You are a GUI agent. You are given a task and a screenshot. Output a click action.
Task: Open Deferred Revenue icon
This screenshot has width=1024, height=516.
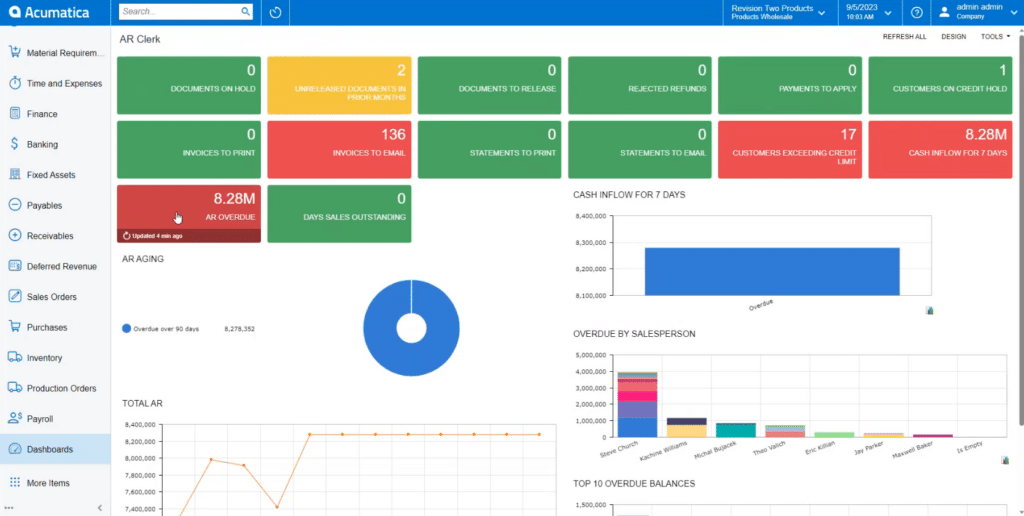pos(15,266)
